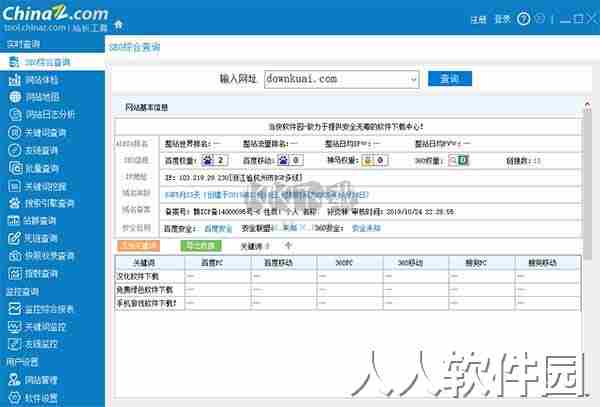Click the home icon beside the logo
The width and height of the screenshot is (600, 407).
119,24
